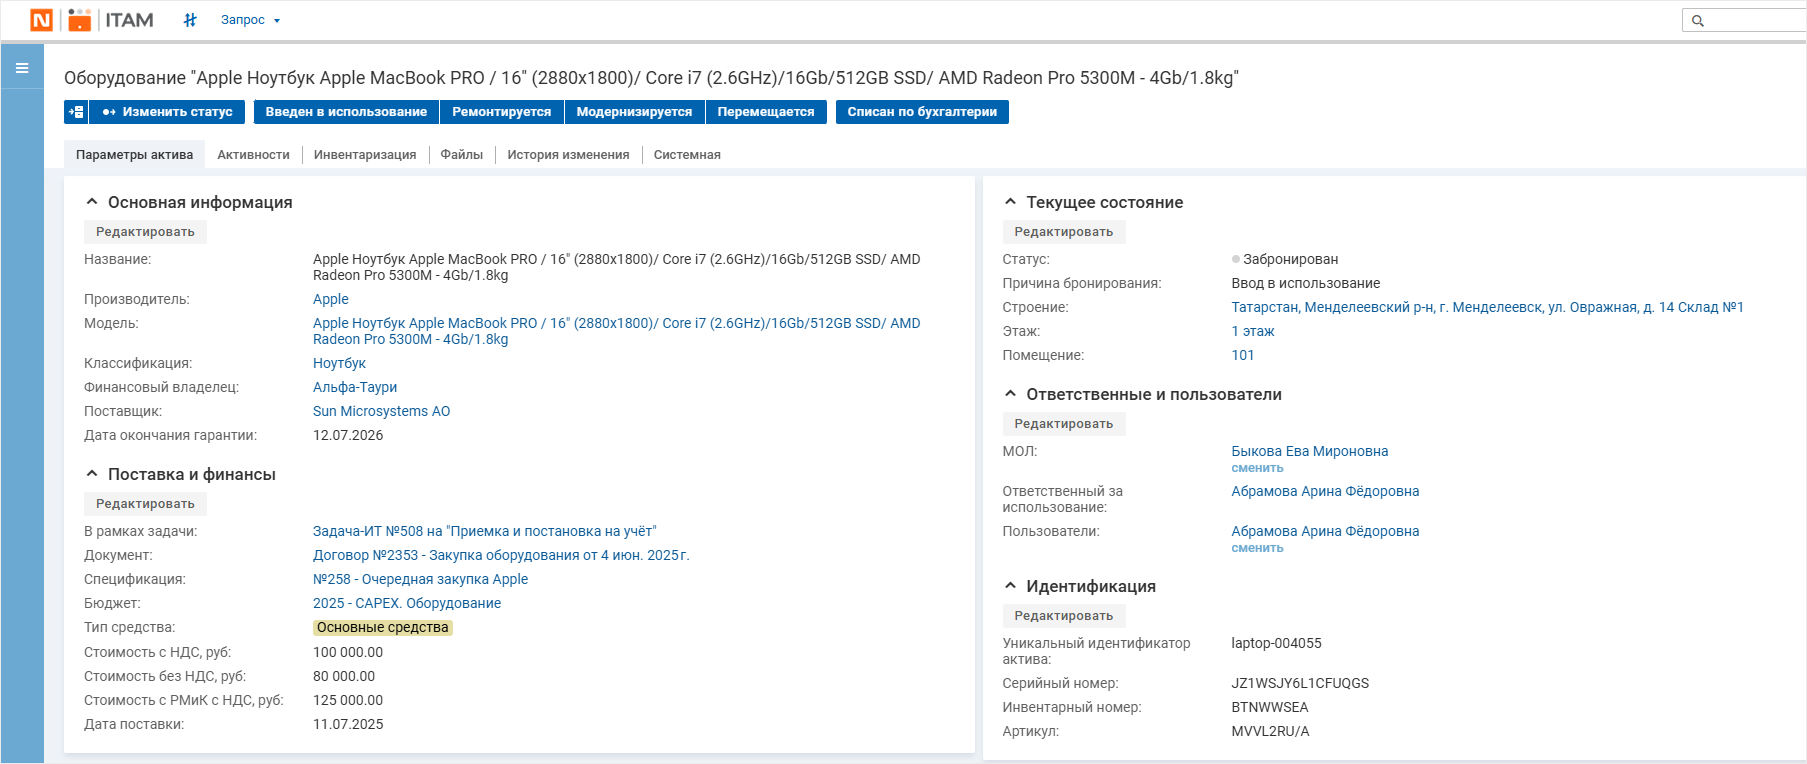Open the История изменения tab
Image resolution: width=1807 pixels, height=764 pixels.
pos(568,155)
